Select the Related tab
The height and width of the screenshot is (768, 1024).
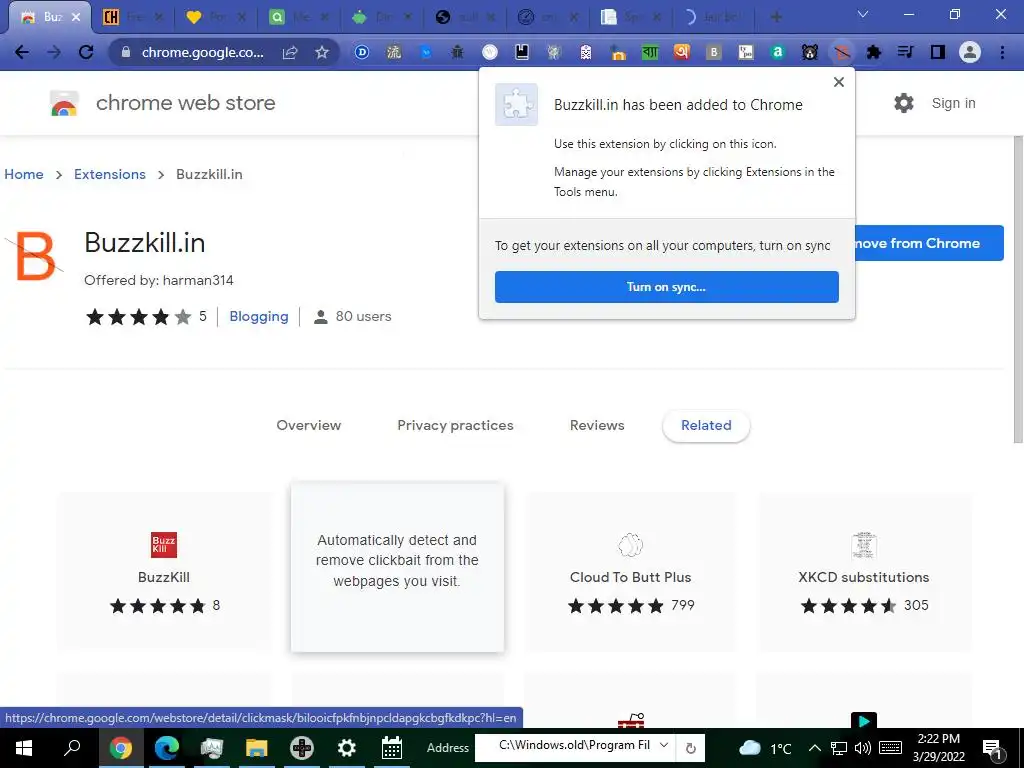706,425
